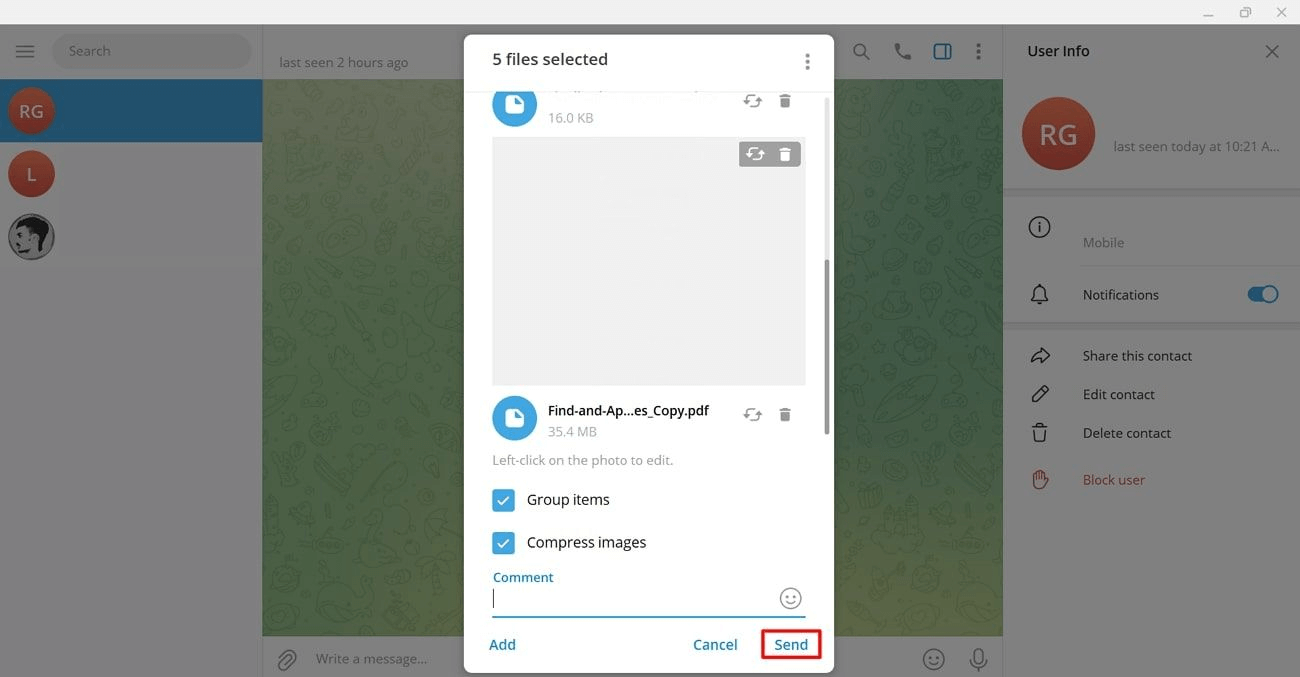The height and width of the screenshot is (677, 1300).
Task: Click the User Info panel title
Action: coord(1058,51)
